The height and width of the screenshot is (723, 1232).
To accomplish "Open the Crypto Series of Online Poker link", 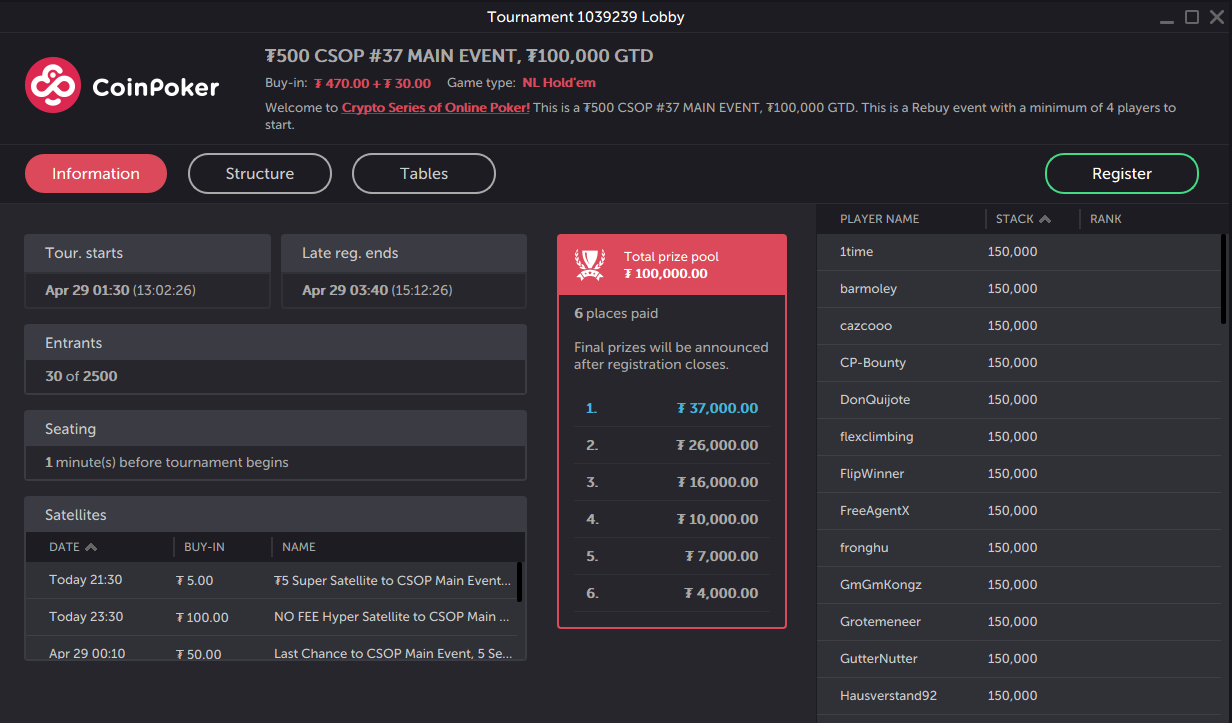I will pyautogui.click(x=435, y=107).
